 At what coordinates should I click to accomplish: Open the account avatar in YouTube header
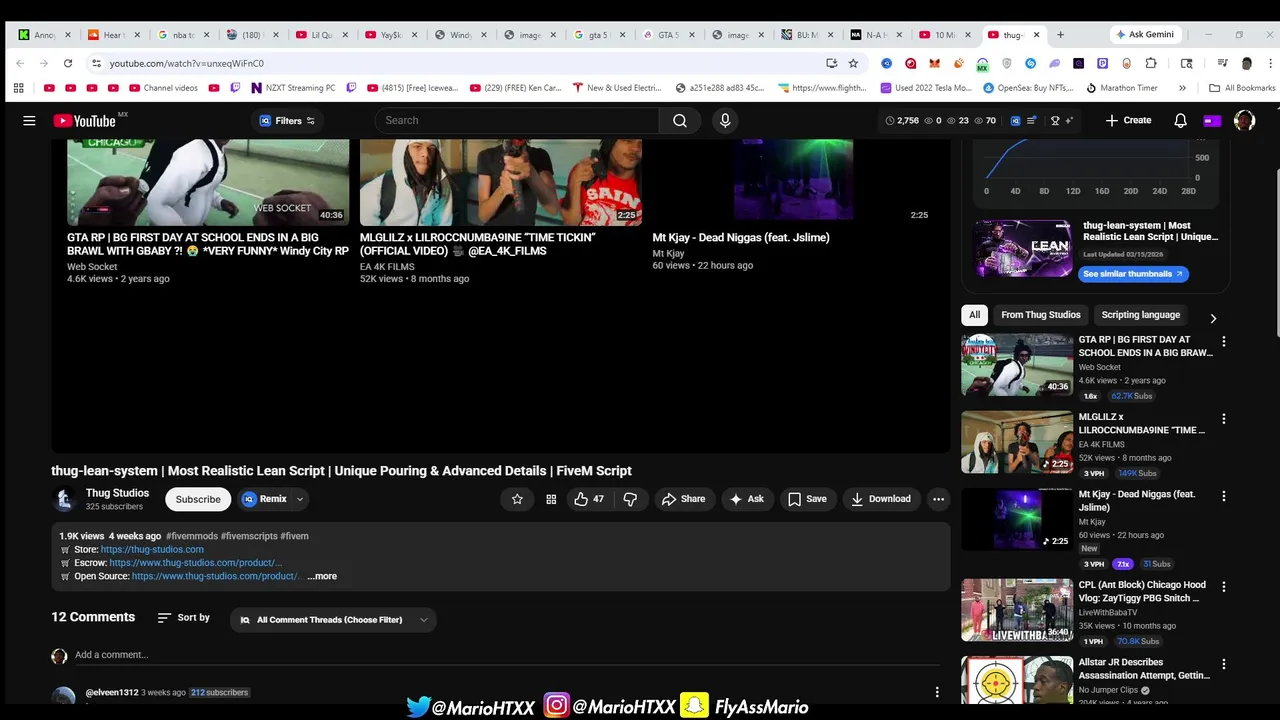[x=1244, y=120]
